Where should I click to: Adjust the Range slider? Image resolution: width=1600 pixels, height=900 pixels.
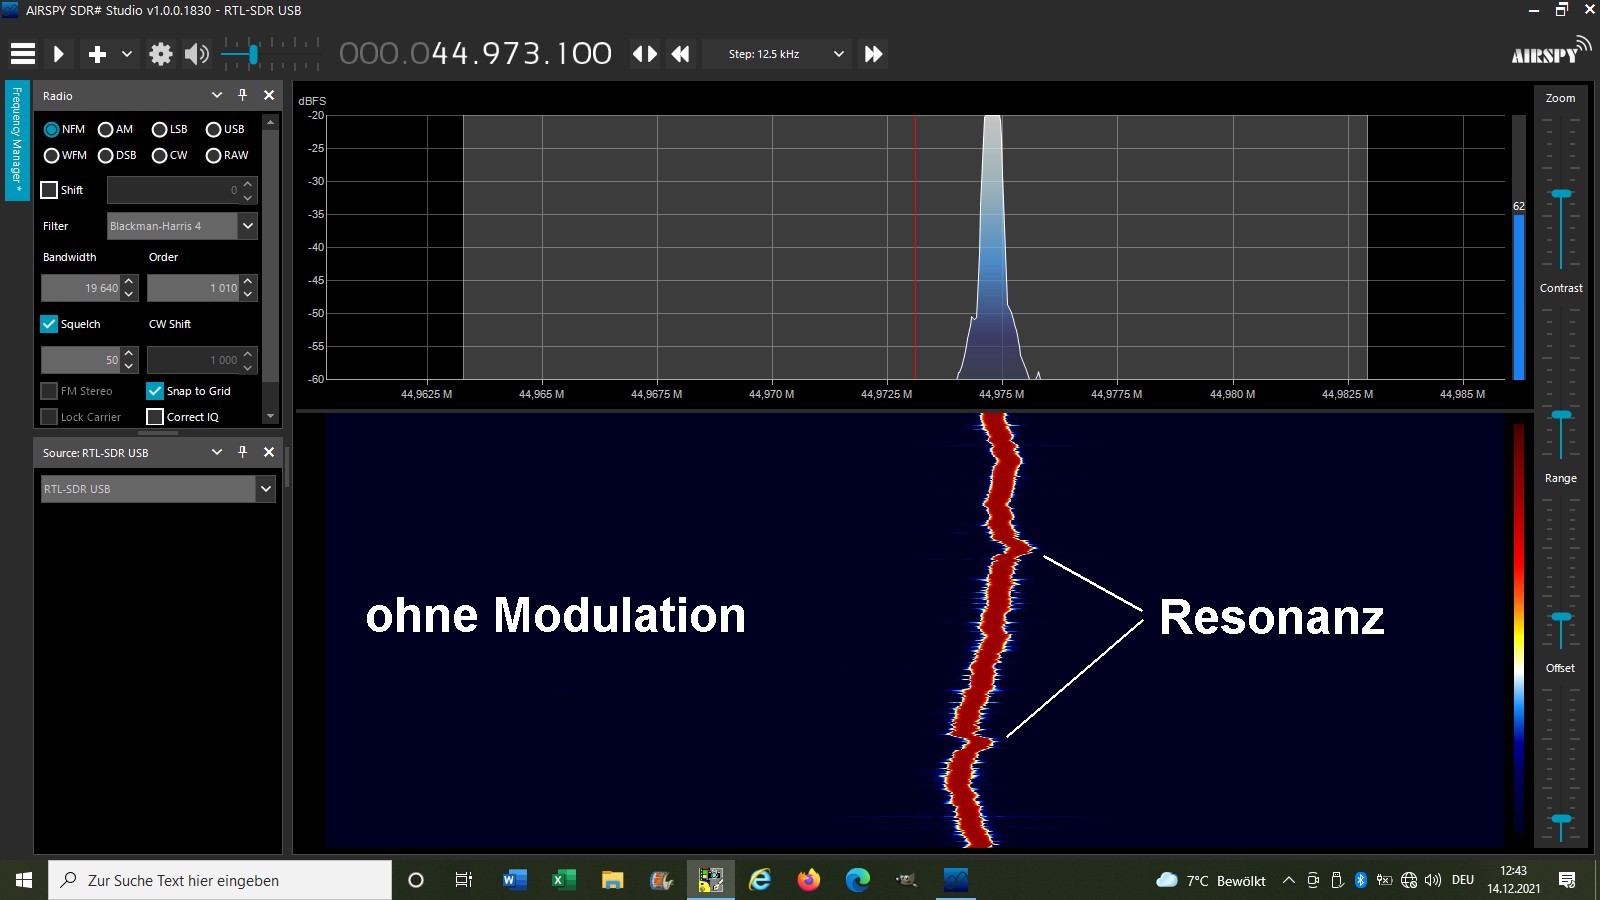[x=1561, y=618]
